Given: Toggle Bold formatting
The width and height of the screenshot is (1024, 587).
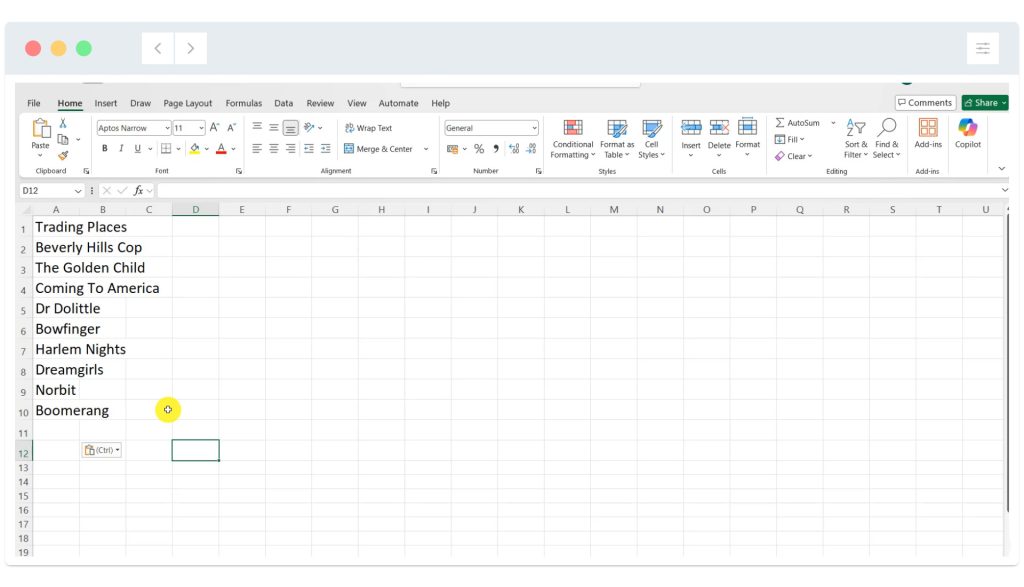Looking at the screenshot, I should click(x=104, y=149).
